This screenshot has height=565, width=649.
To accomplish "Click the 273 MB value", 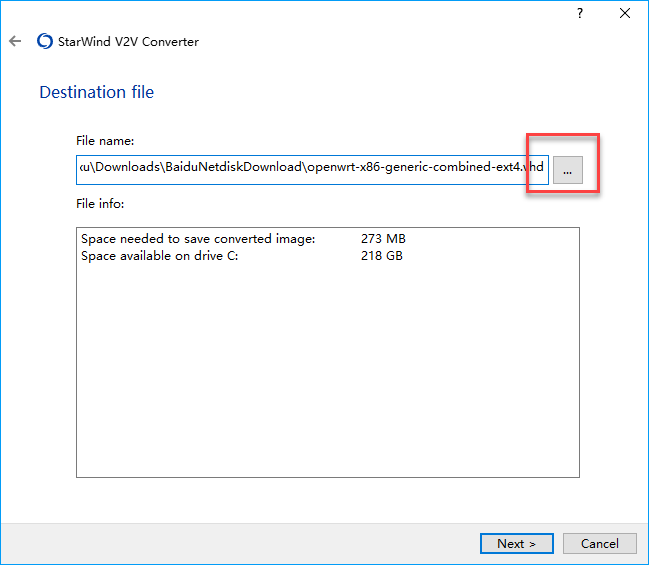I will tap(383, 239).
